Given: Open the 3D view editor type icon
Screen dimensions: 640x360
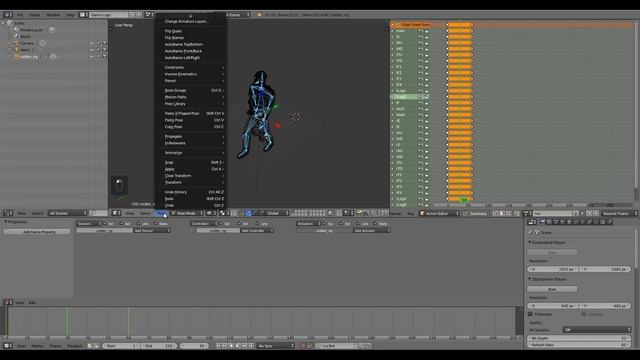Looking at the screenshot, I should click(116, 213).
